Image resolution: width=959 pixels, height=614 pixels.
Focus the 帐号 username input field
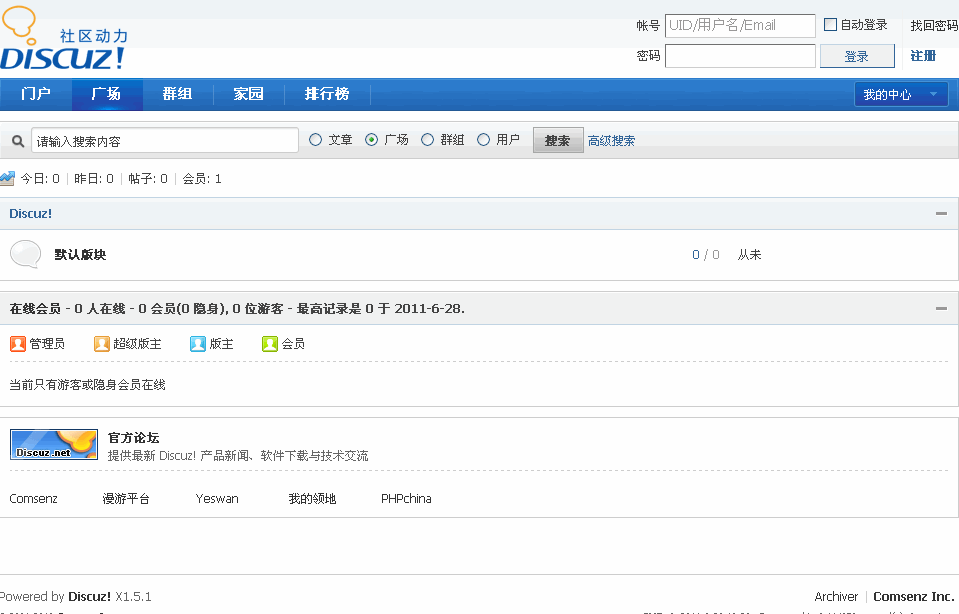[740, 26]
